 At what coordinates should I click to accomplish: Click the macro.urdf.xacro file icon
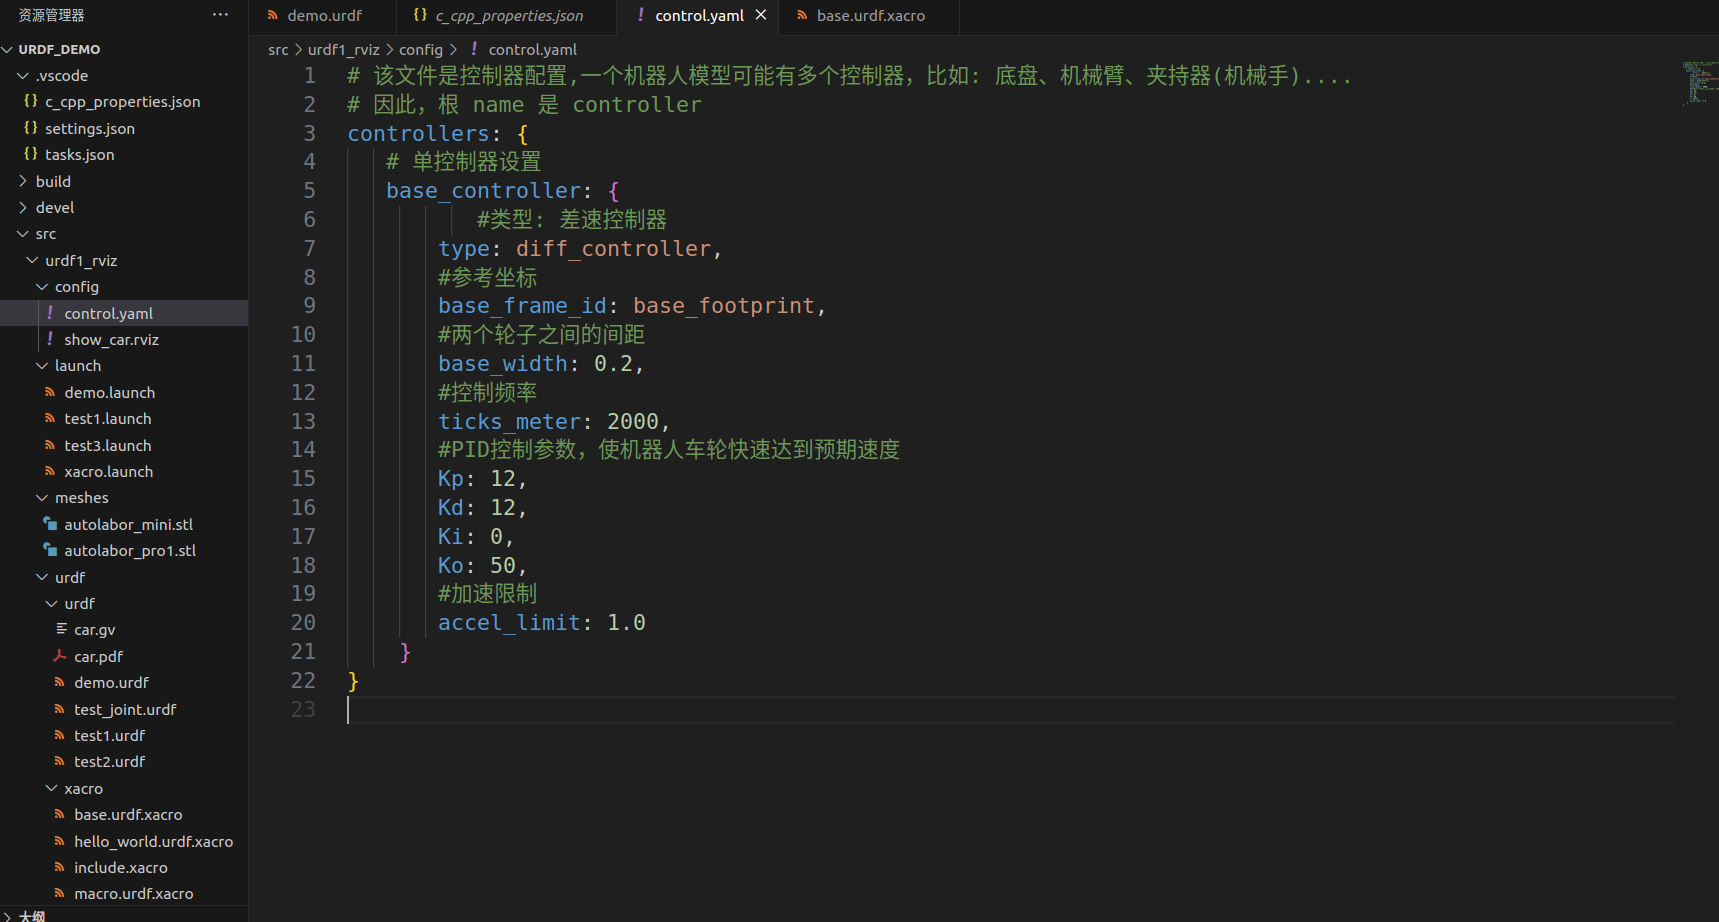tap(59, 893)
